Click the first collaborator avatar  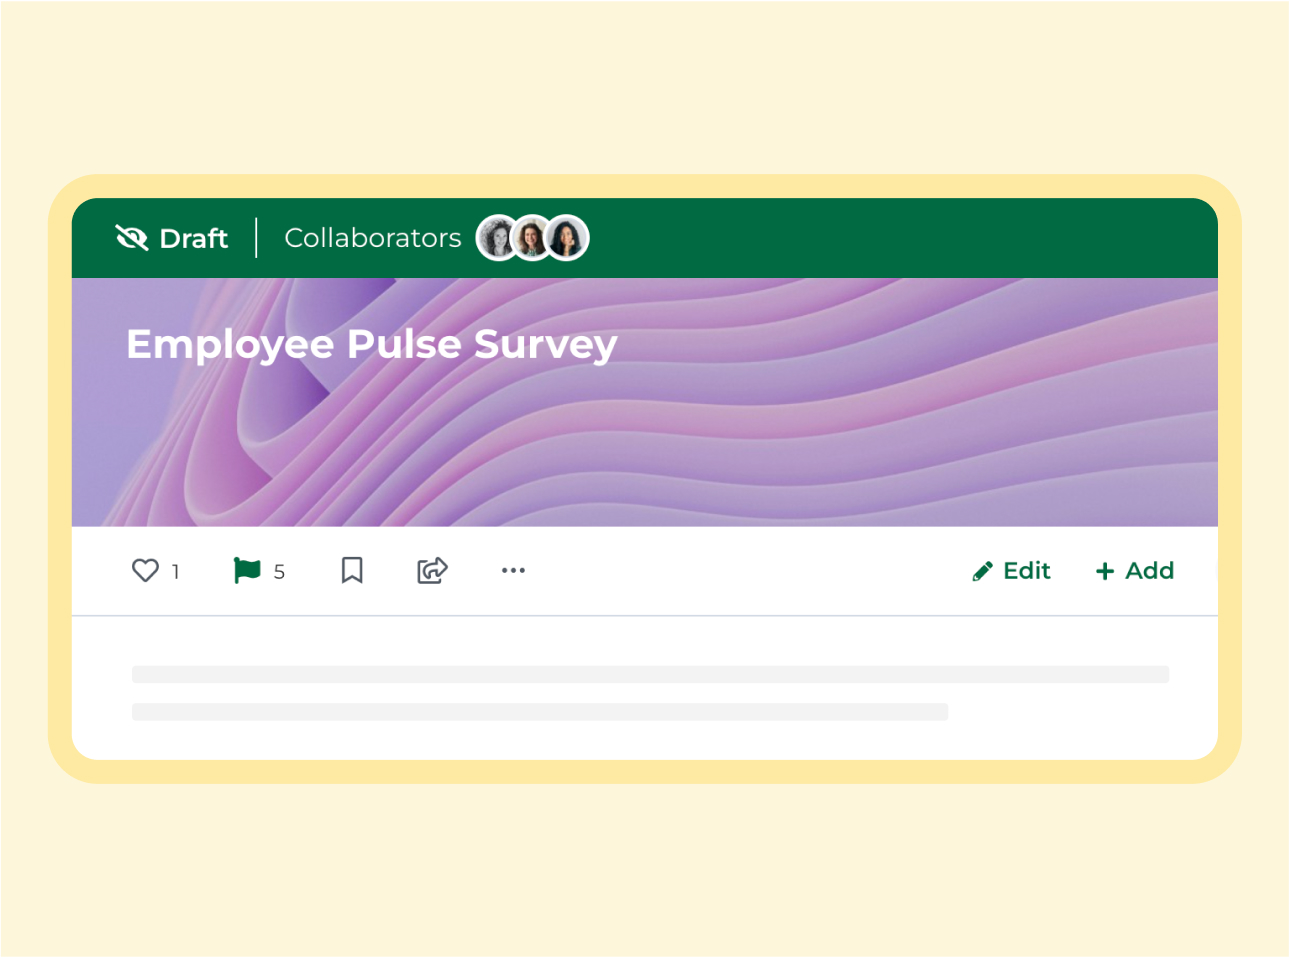point(497,238)
